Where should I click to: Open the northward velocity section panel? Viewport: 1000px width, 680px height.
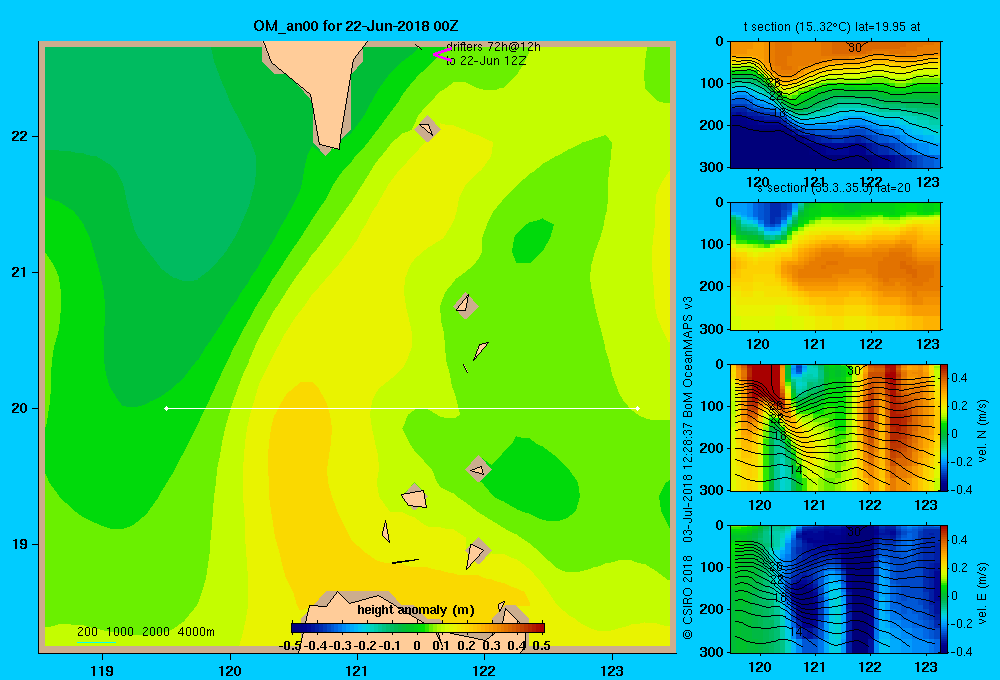(835, 427)
